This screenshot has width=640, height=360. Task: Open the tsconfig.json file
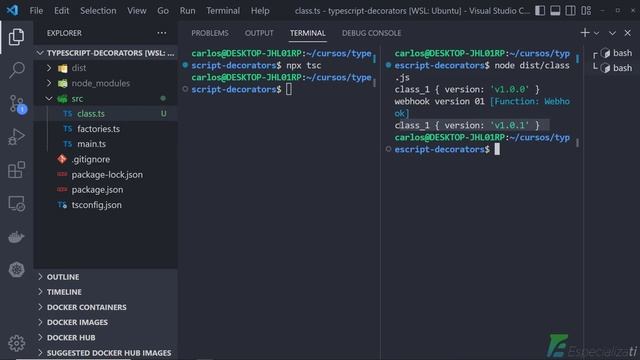(x=105, y=205)
